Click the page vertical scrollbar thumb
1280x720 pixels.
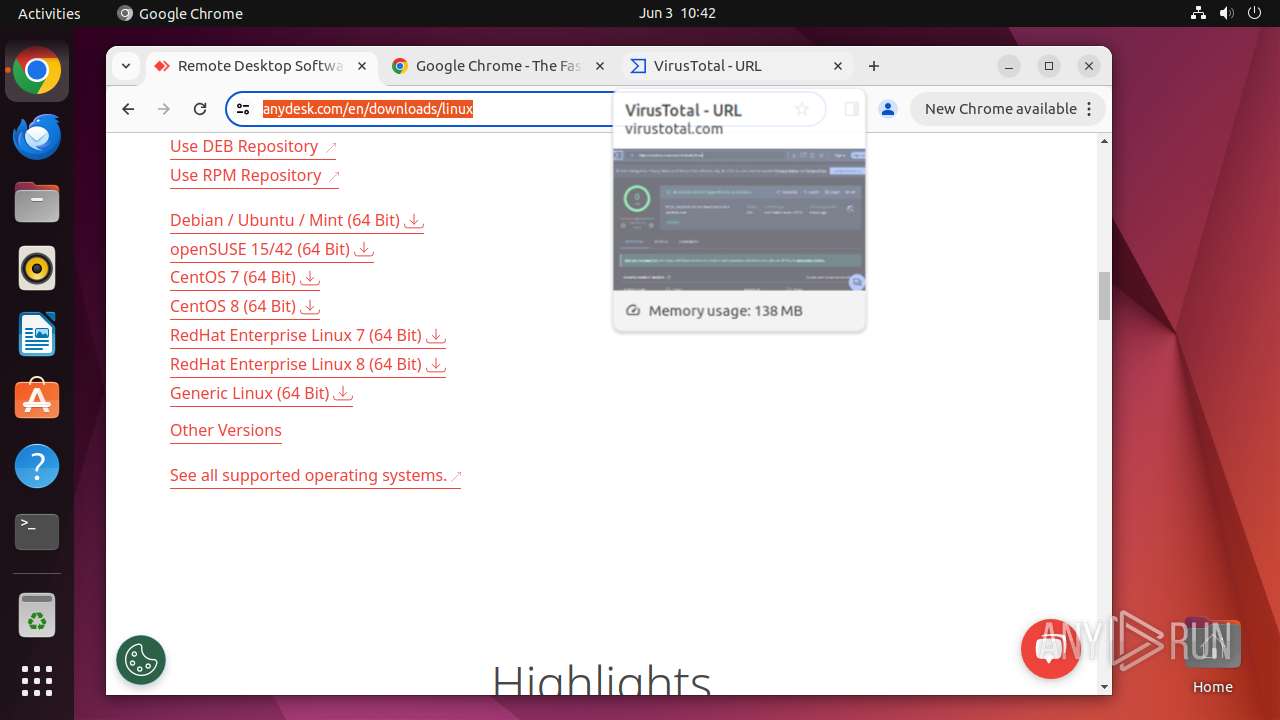coord(1105,296)
